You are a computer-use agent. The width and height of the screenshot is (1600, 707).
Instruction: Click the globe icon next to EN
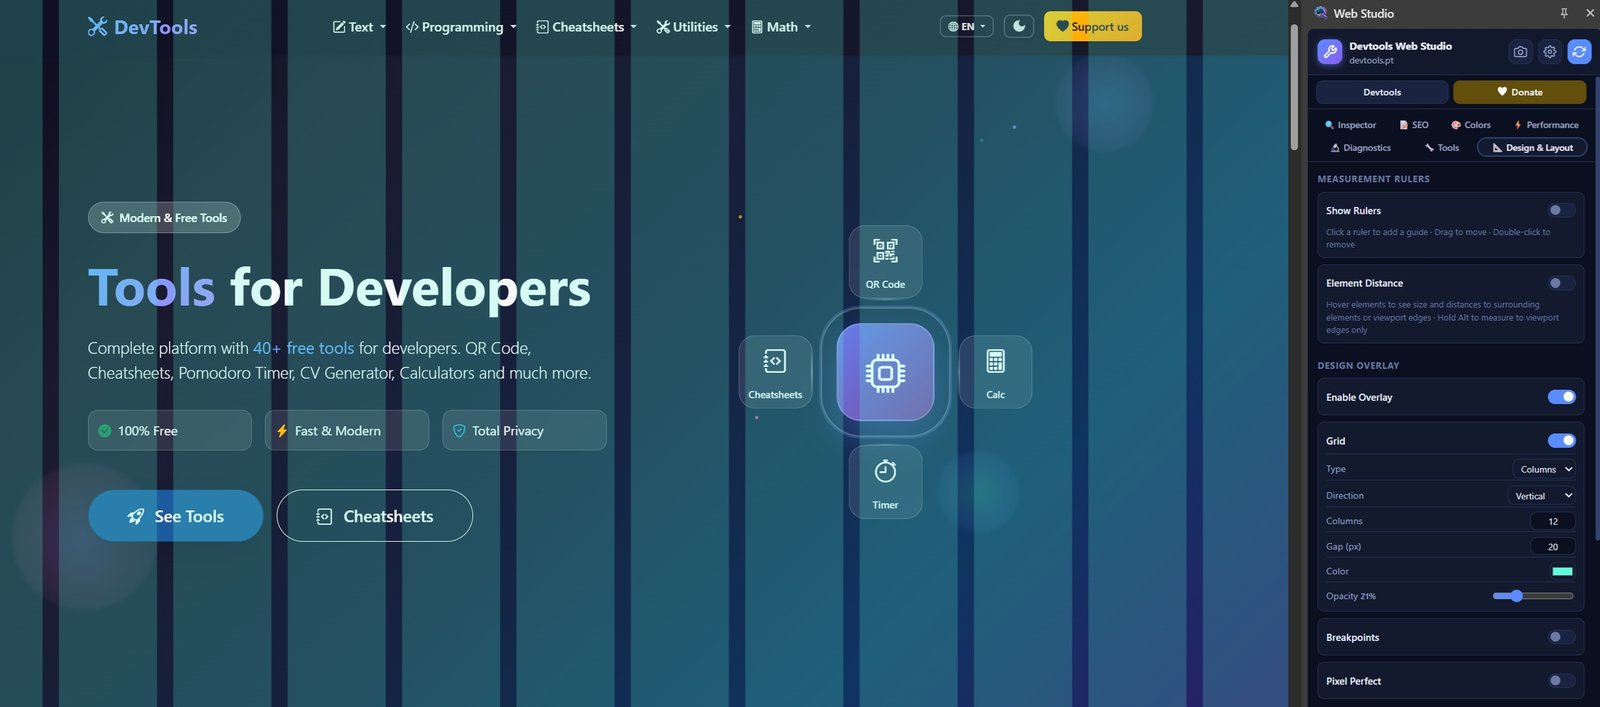pos(953,27)
